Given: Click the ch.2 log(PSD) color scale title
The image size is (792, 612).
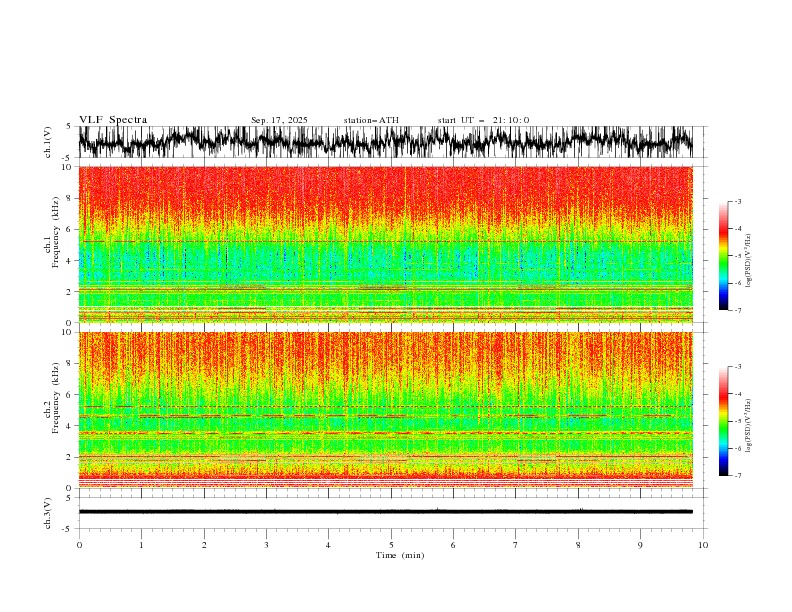Looking at the screenshot, I should pyautogui.click(x=749, y=426).
